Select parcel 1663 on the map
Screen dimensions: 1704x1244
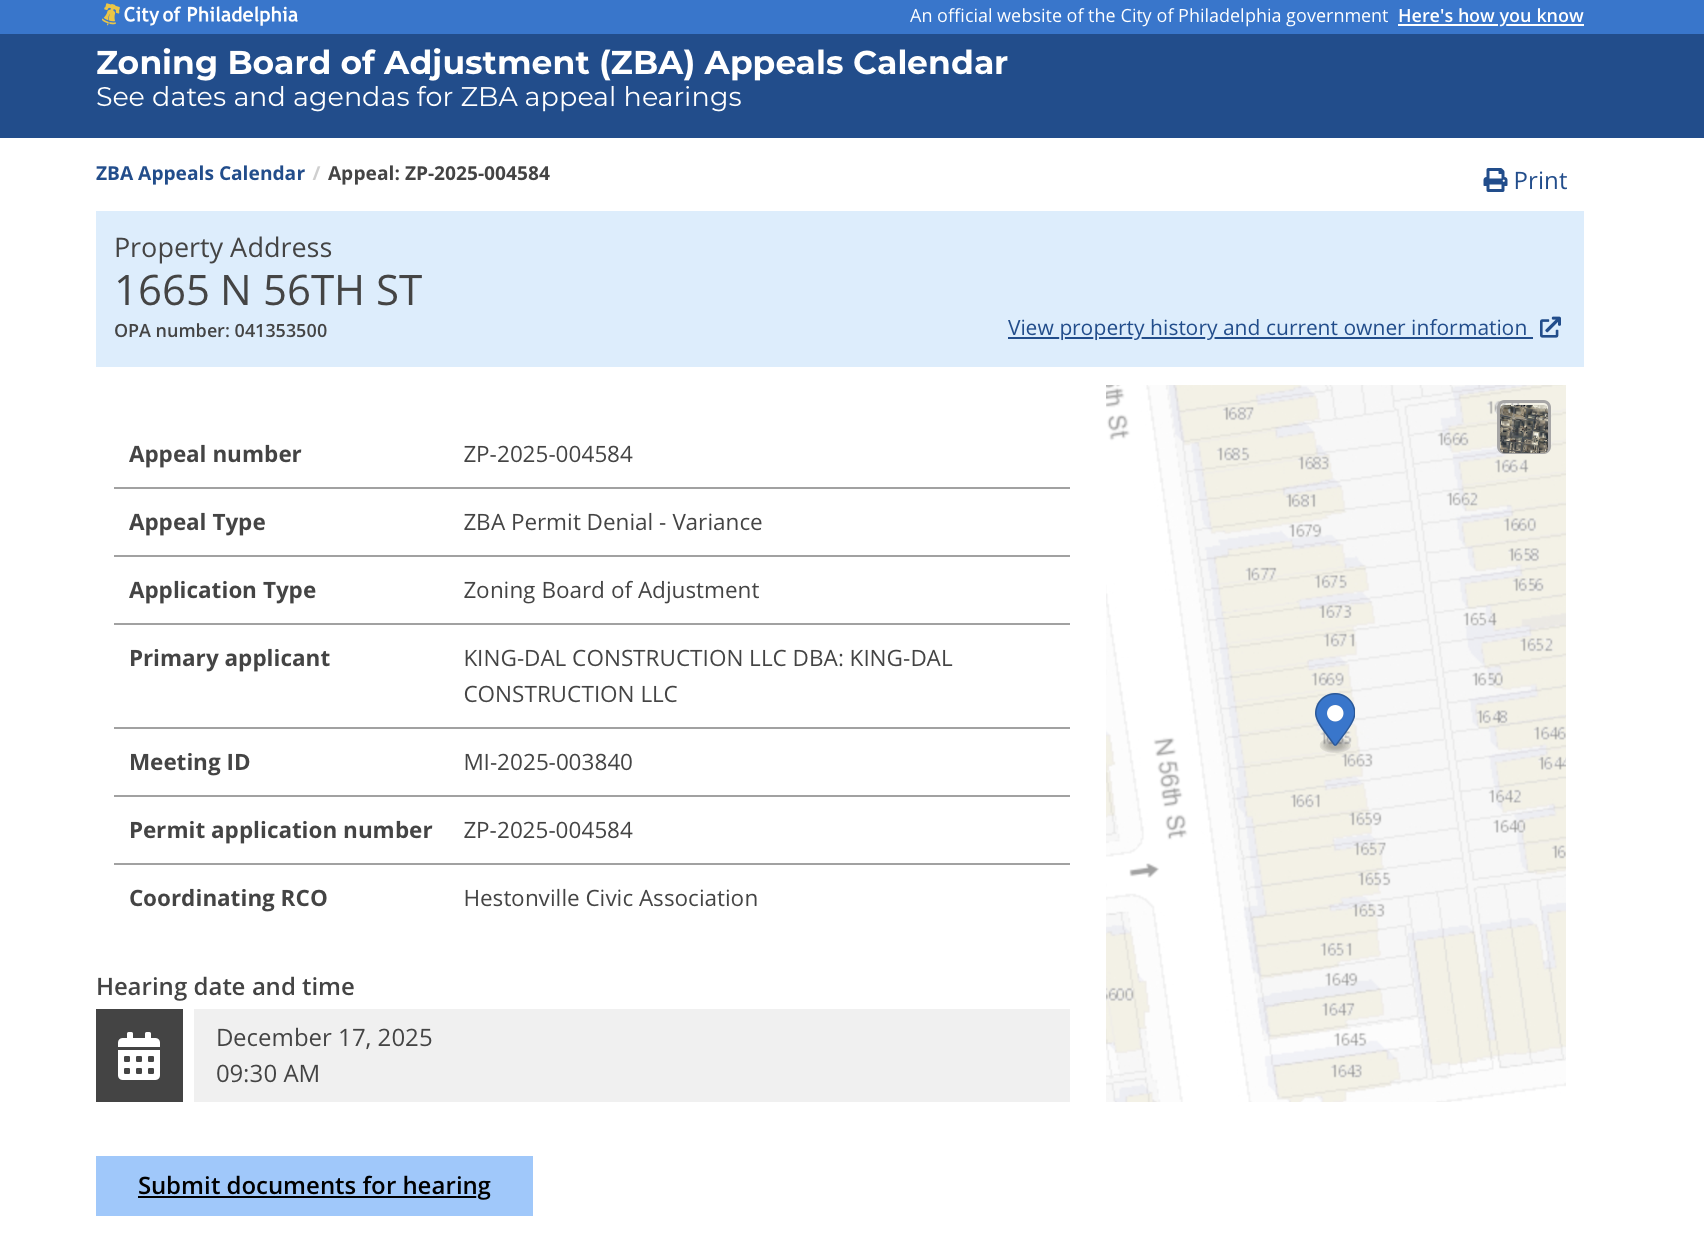pyautogui.click(x=1356, y=760)
